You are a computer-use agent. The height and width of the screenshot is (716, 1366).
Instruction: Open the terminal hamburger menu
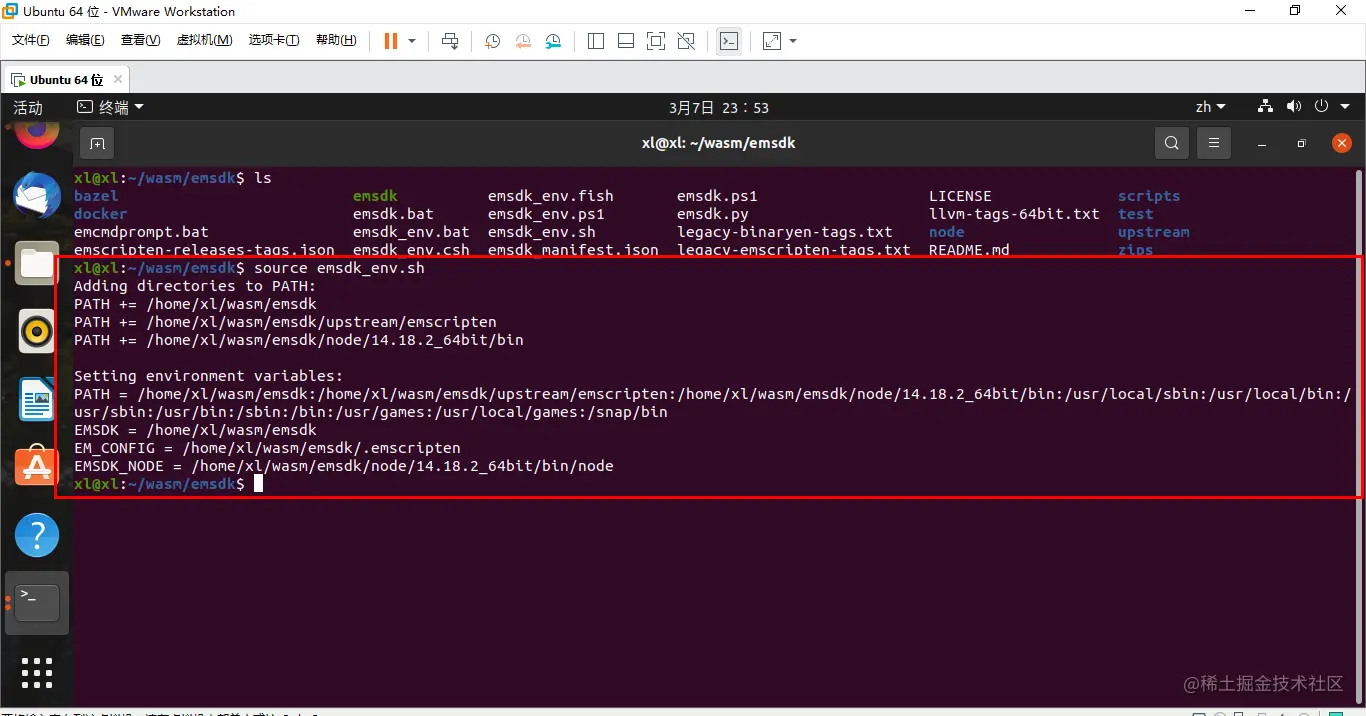[1214, 143]
